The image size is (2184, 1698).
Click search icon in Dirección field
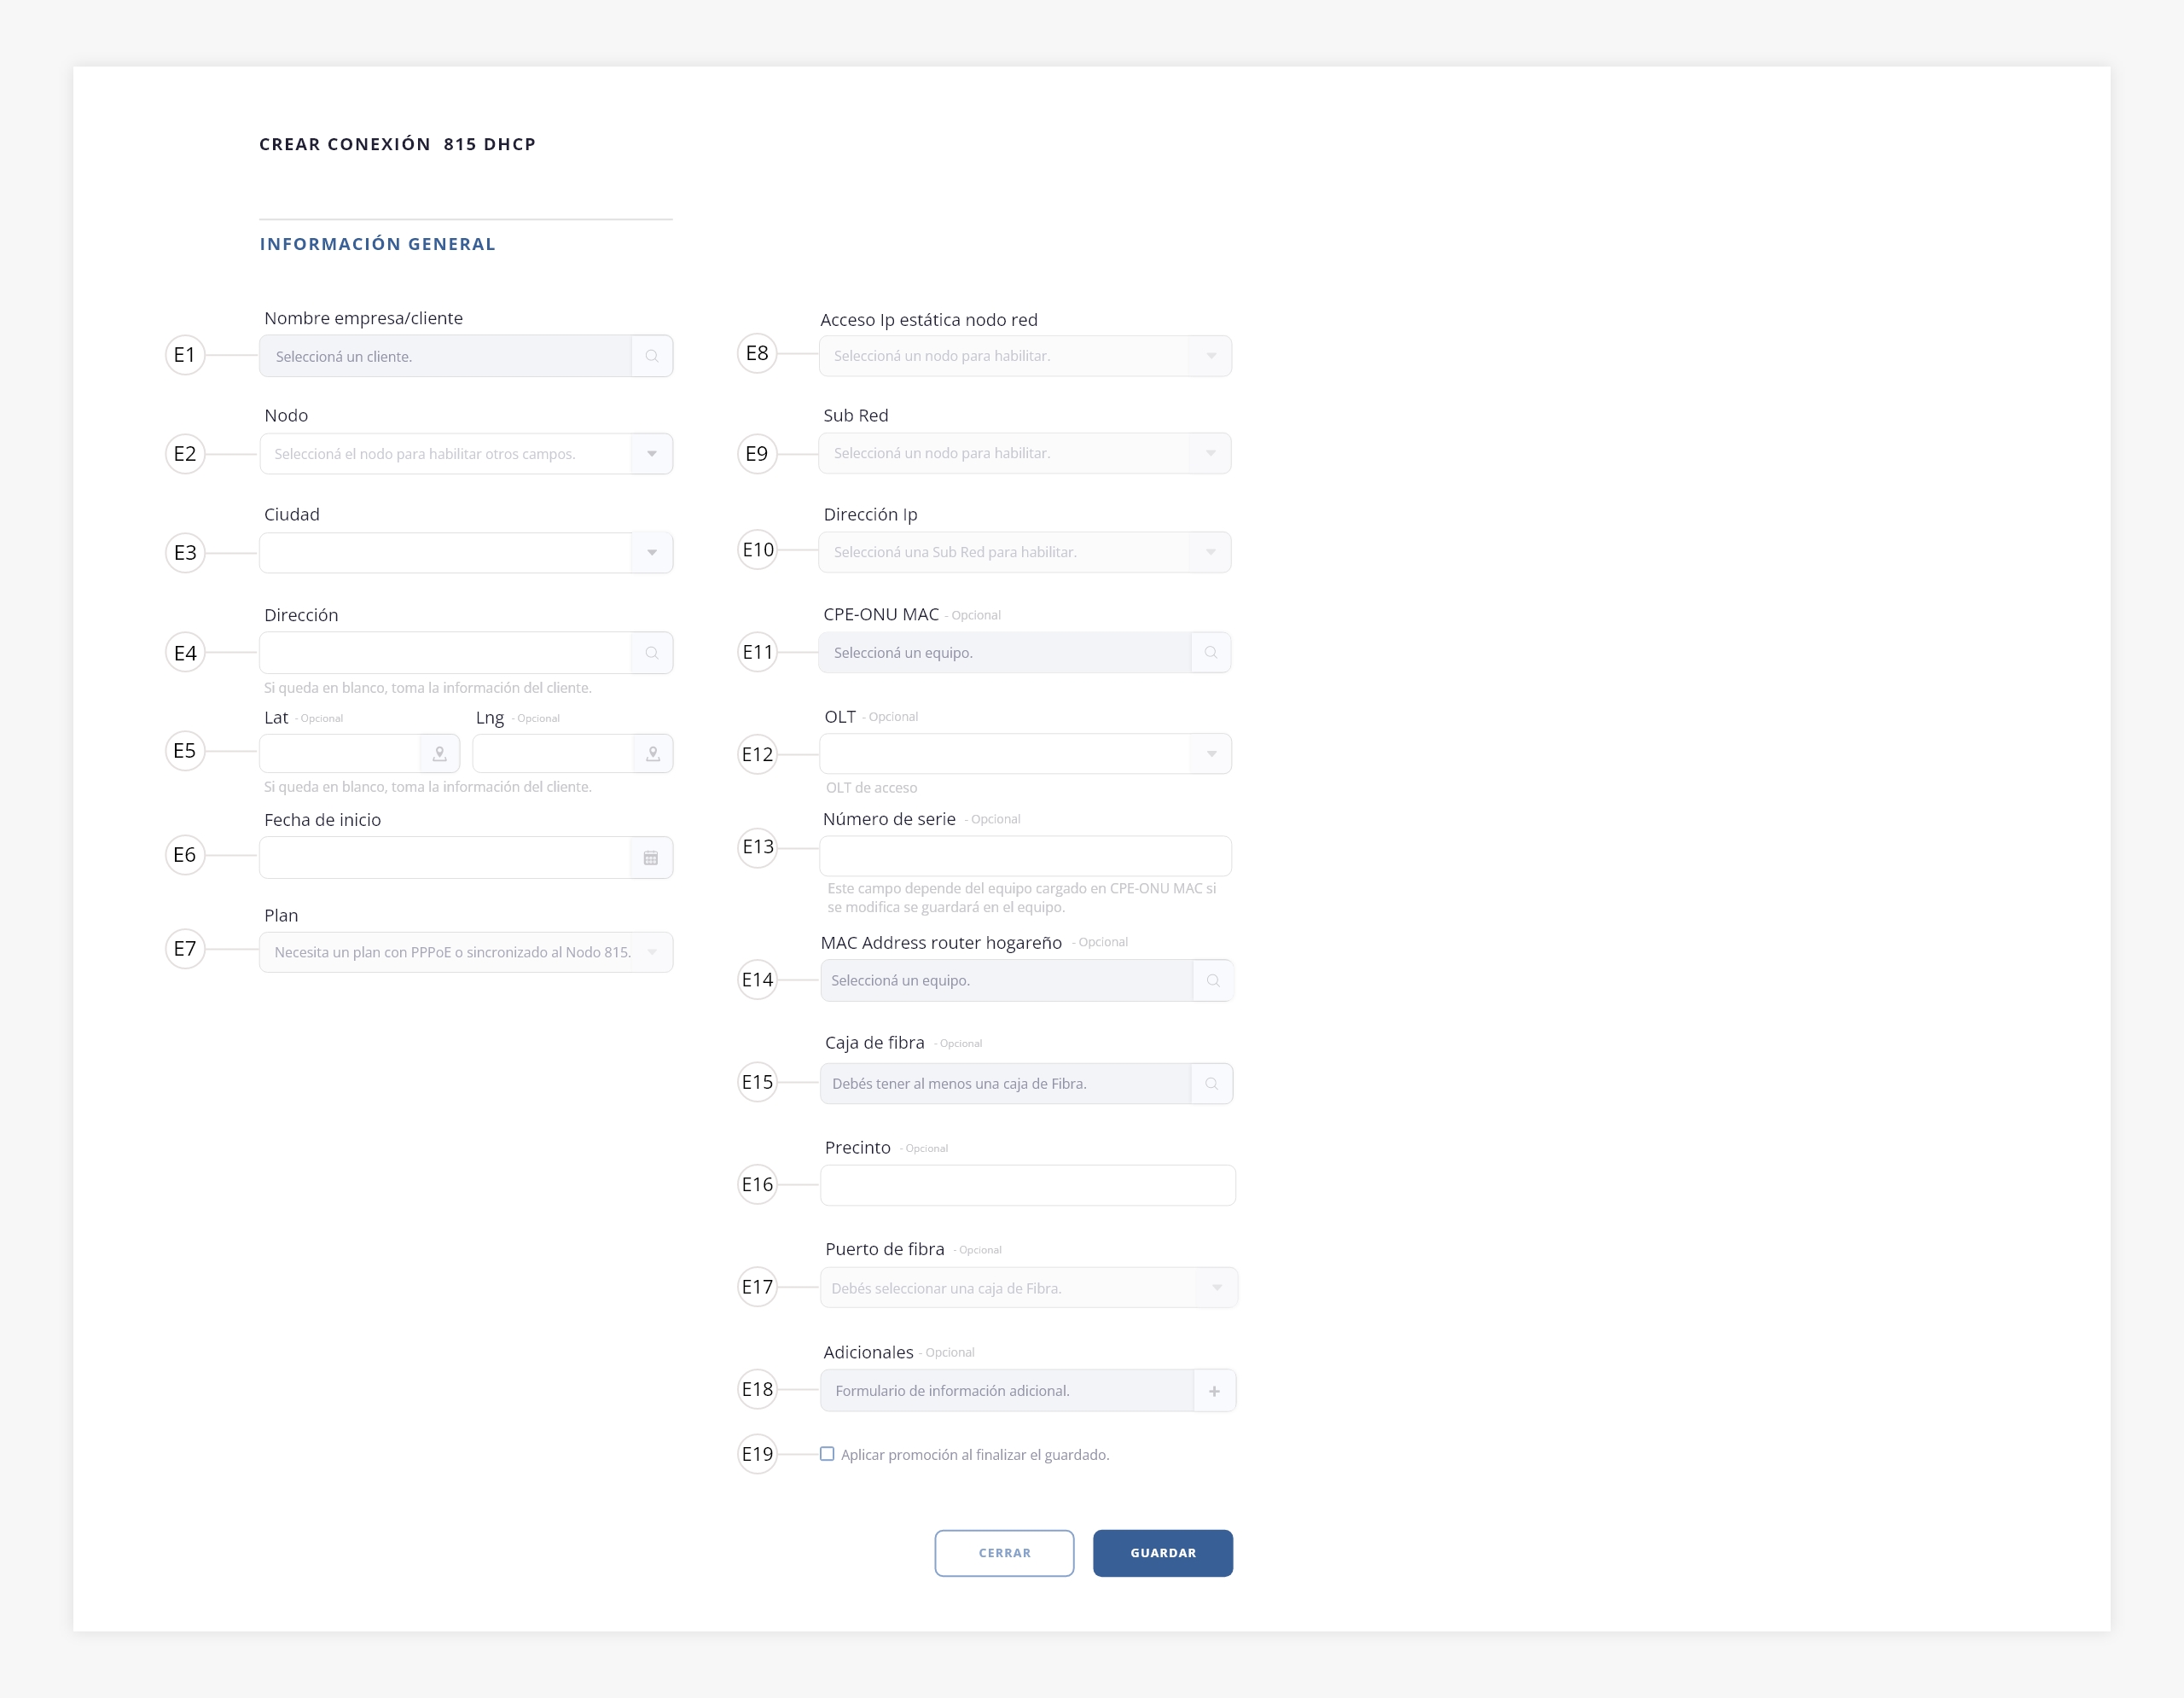click(x=652, y=653)
